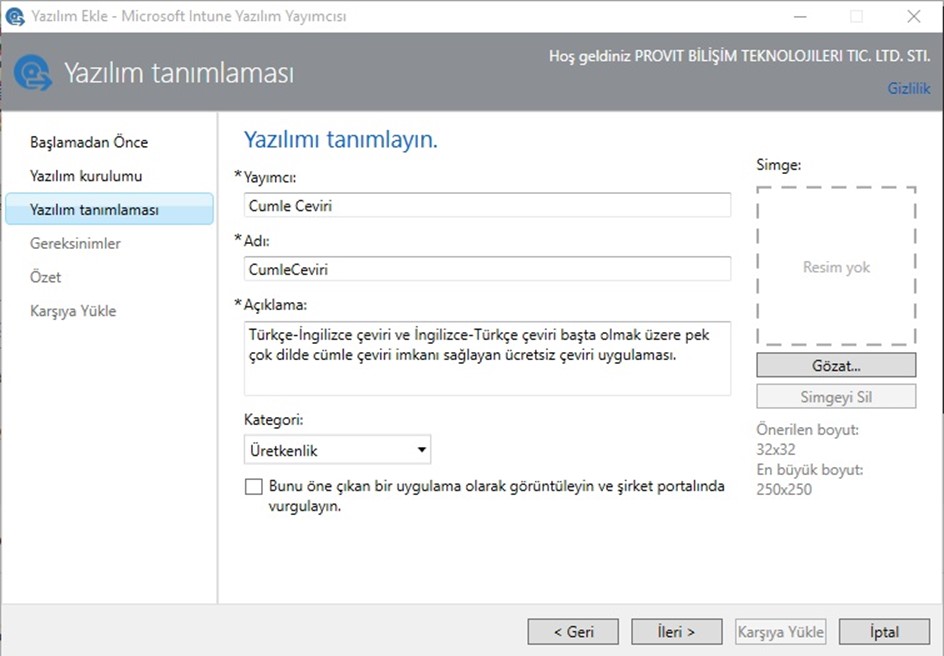Select the Gereksinimler step
Viewport: 944px width, 656px height.
(x=75, y=243)
